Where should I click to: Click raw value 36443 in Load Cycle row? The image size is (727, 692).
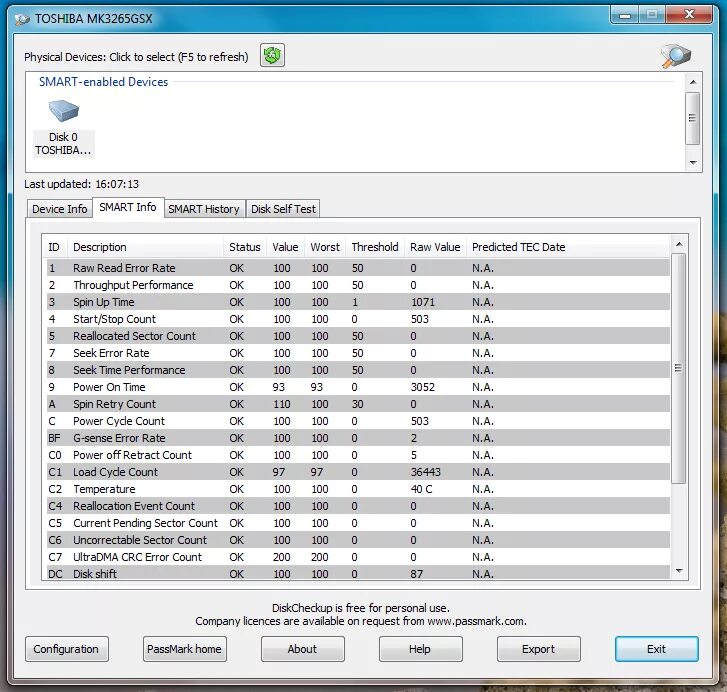426,472
